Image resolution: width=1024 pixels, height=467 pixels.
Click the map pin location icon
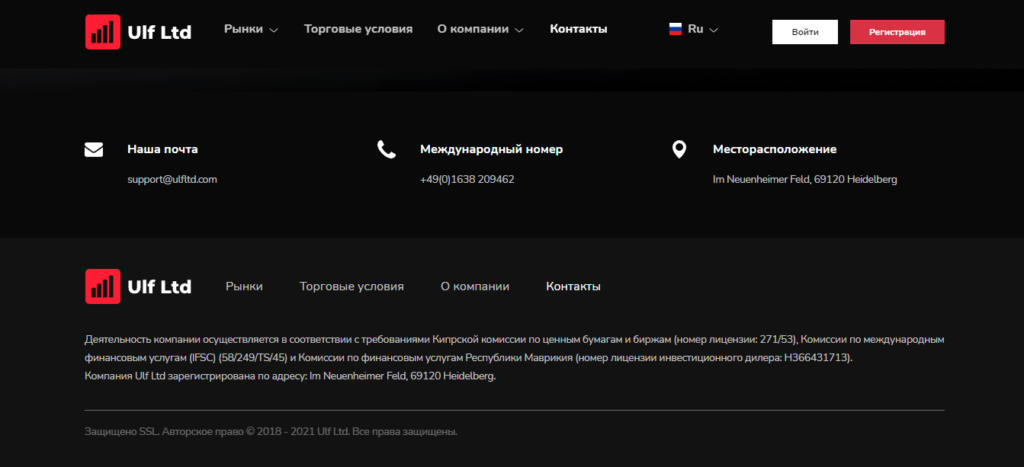click(679, 150)
